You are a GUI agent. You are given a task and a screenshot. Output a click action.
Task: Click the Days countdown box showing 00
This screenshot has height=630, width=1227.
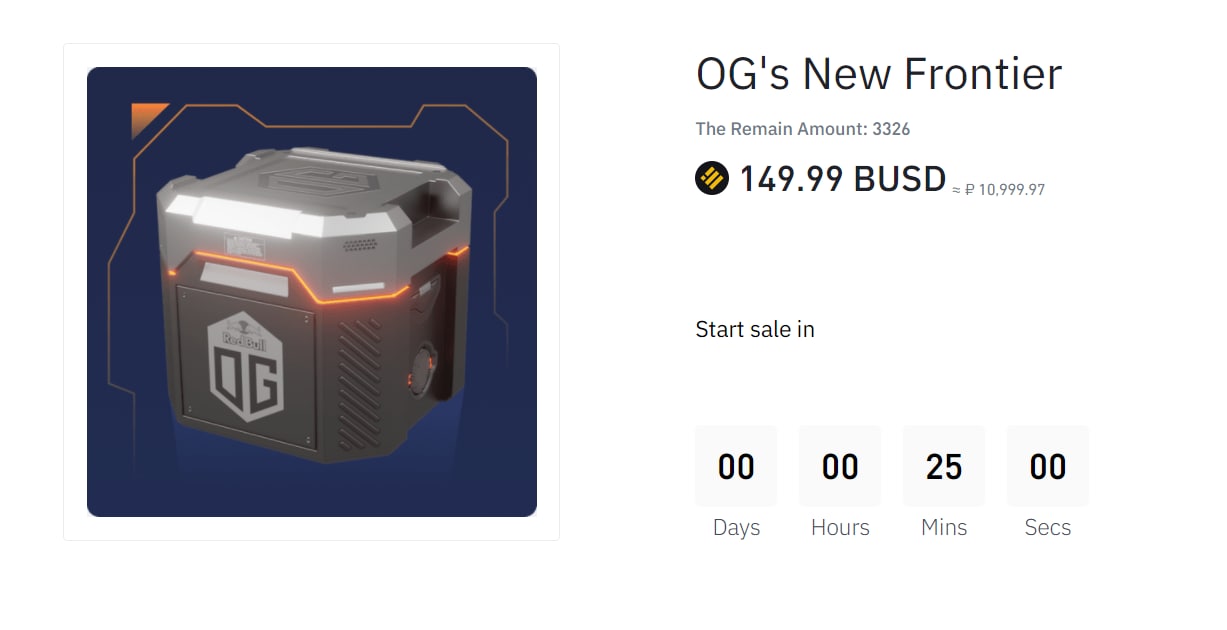point(736,466)
